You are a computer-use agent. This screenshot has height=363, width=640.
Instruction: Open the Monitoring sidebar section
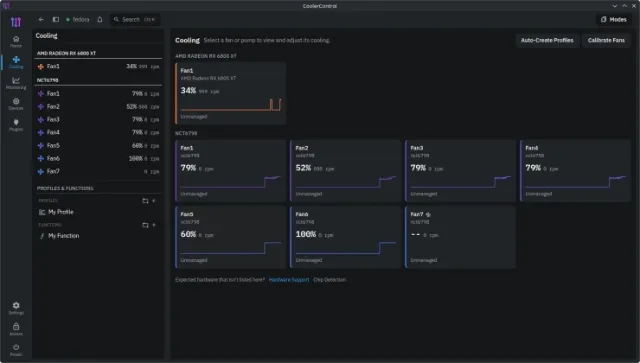[16, 83]
